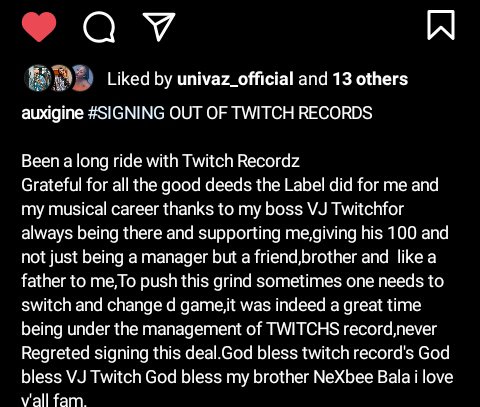Open comments with the speech bubble icon
The width and height of the screenshot is (480, 407).
pyautogui.click(x=99, y=27)
